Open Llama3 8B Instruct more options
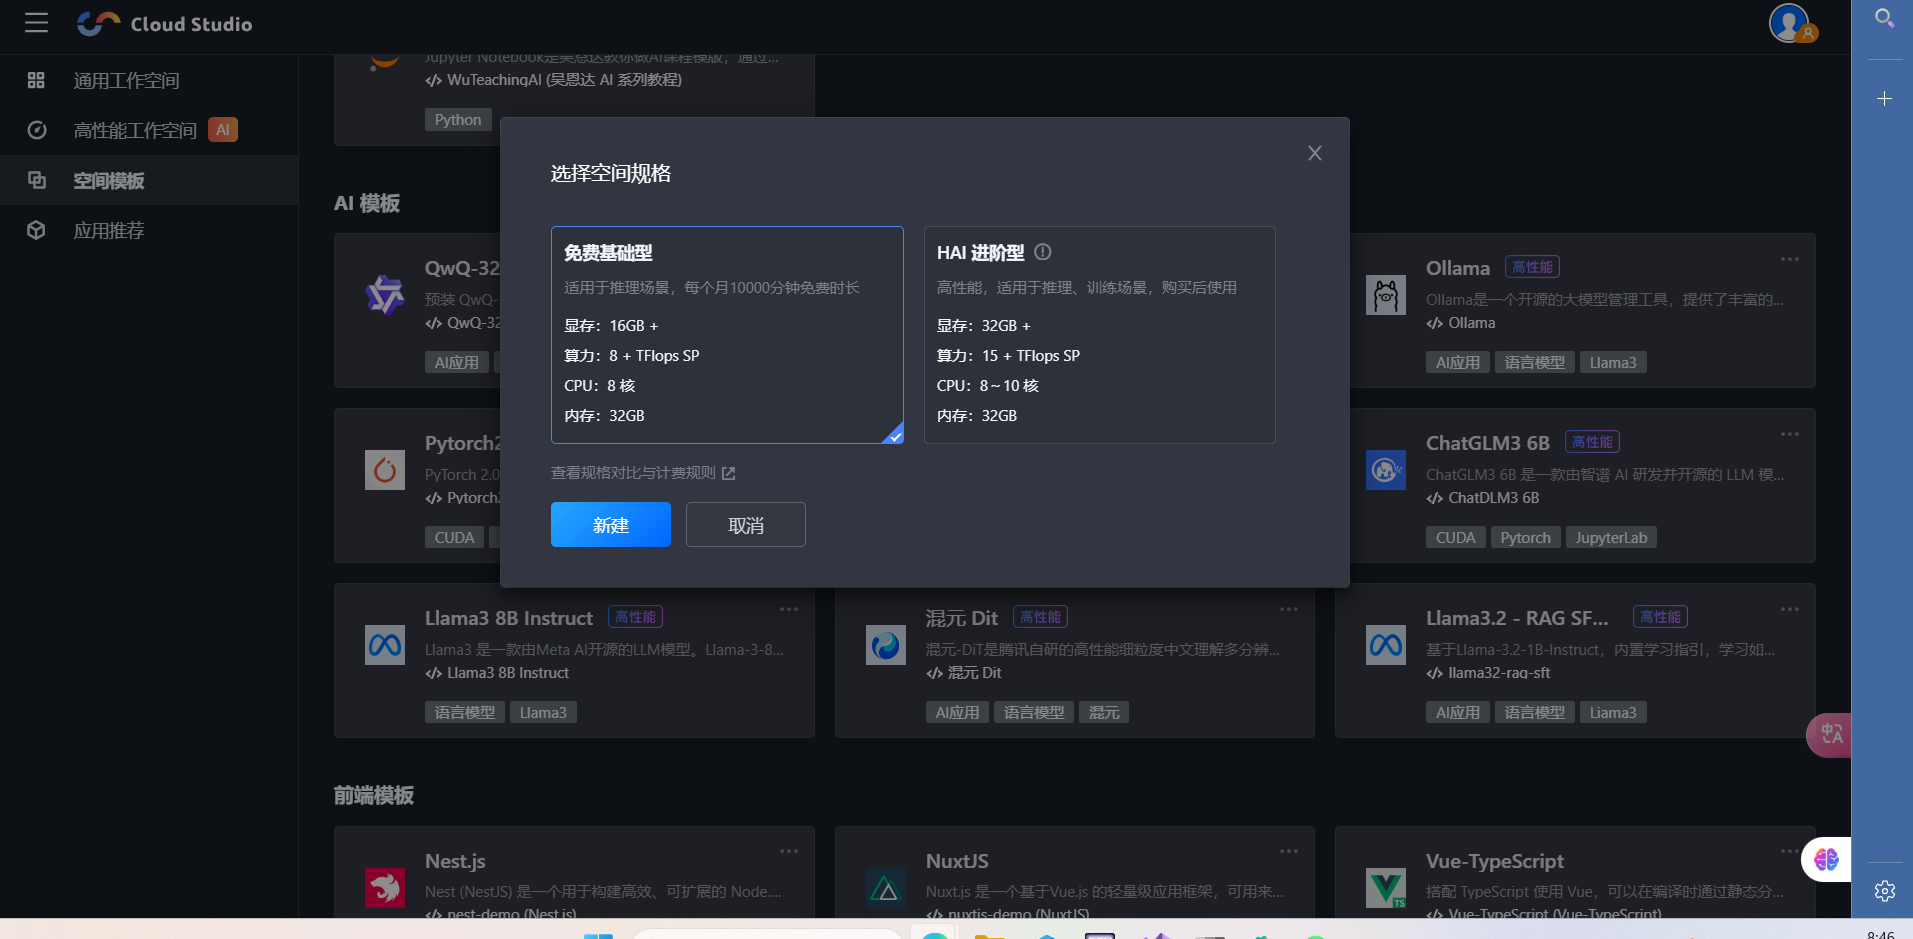 pos(788,609)
